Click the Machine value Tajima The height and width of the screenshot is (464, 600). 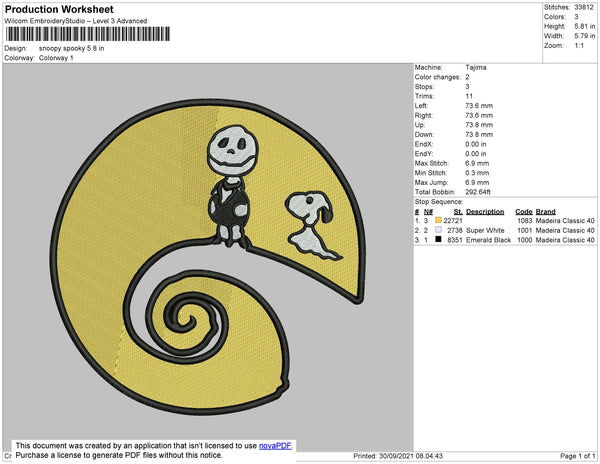[476, 67]
